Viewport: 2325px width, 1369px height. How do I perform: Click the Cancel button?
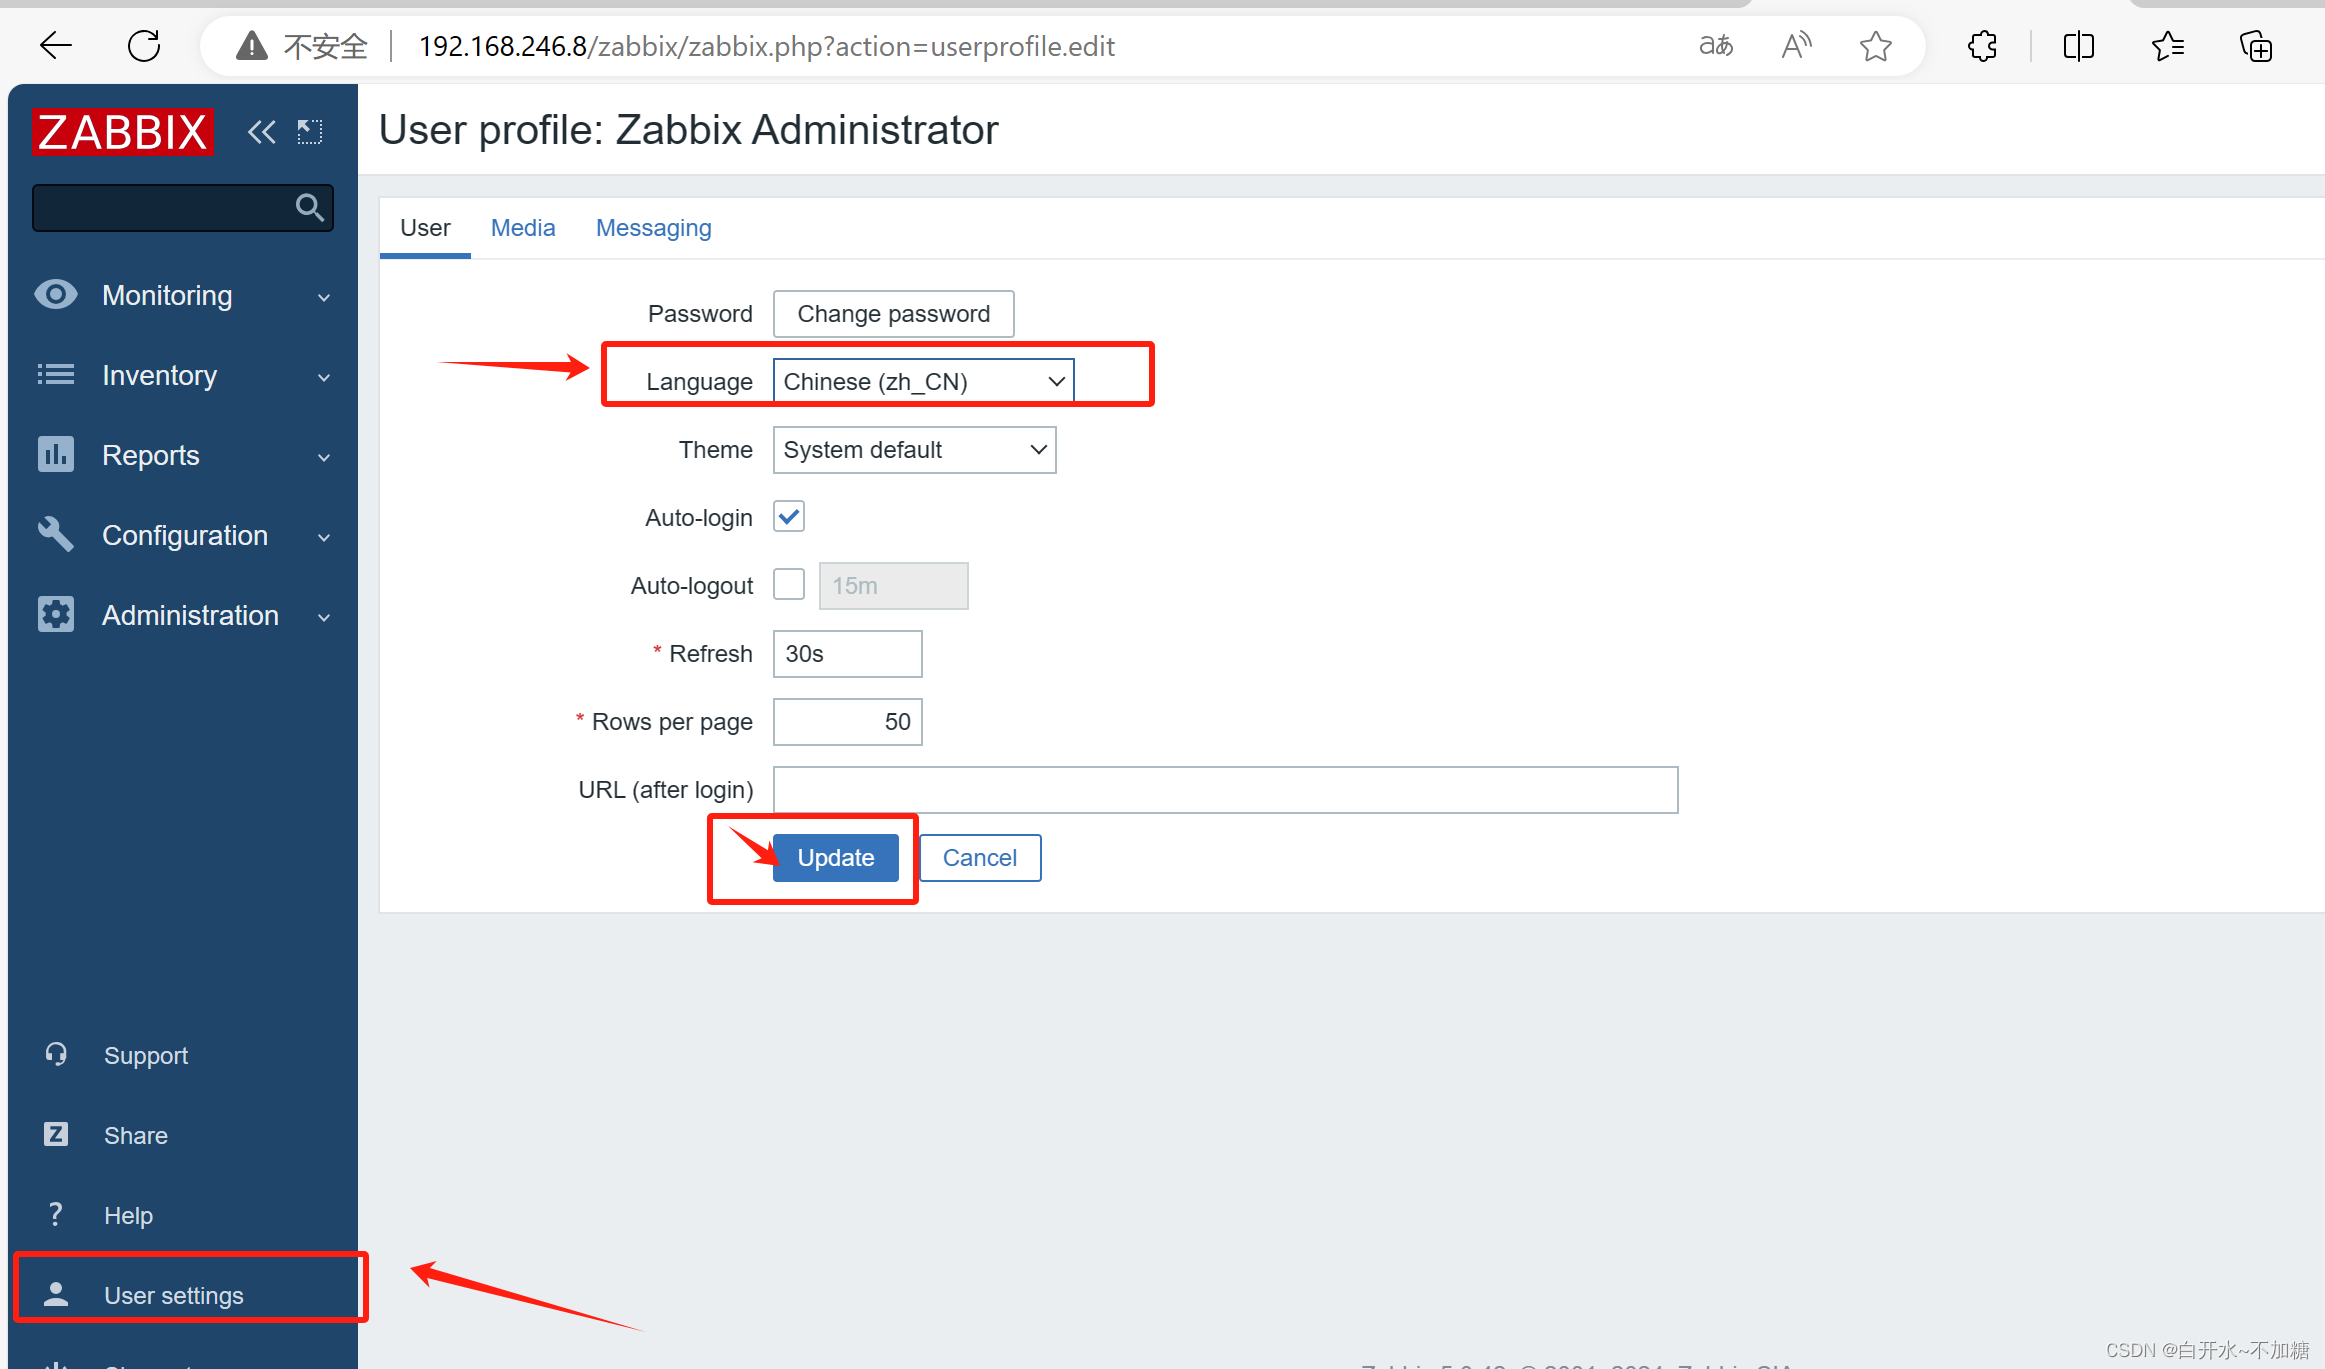pyautogui.click(x=980, y=857)
